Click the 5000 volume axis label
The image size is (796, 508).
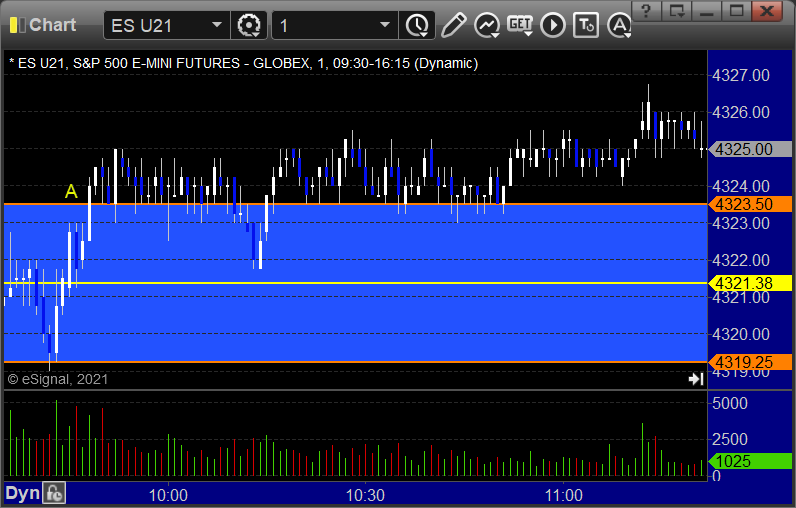(x=729, y=403)
